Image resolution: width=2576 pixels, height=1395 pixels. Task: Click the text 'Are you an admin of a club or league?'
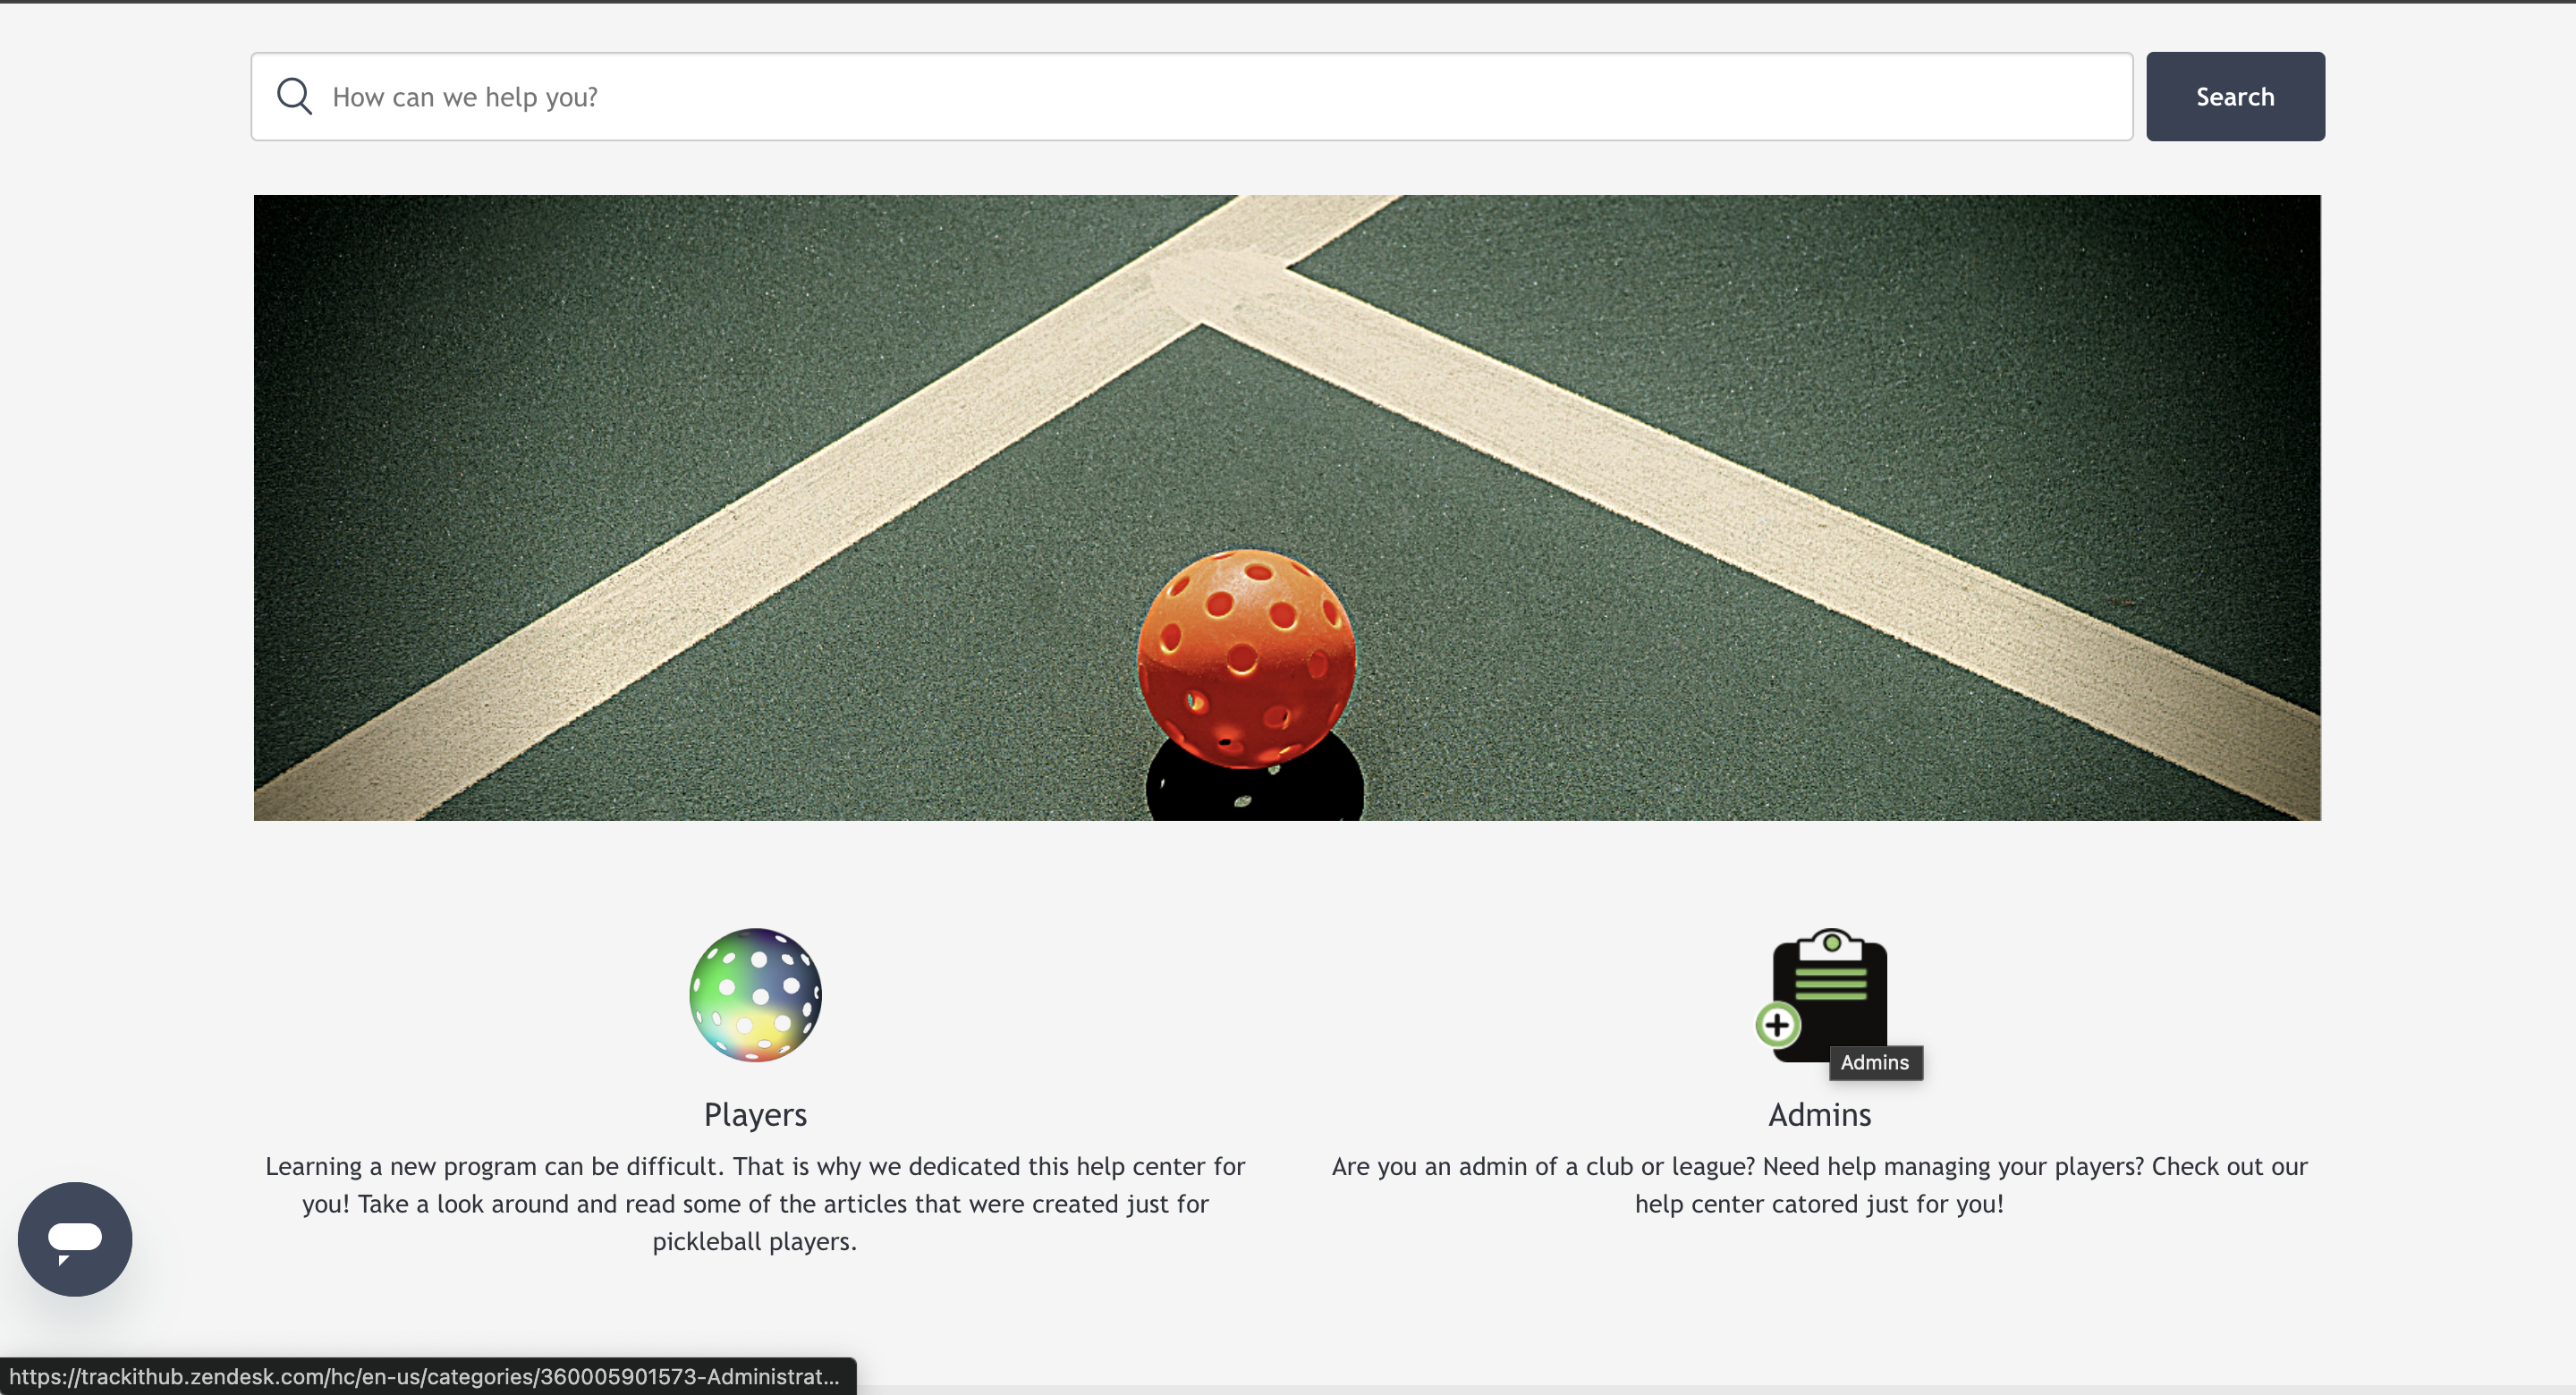(x=1543, y=1166)
